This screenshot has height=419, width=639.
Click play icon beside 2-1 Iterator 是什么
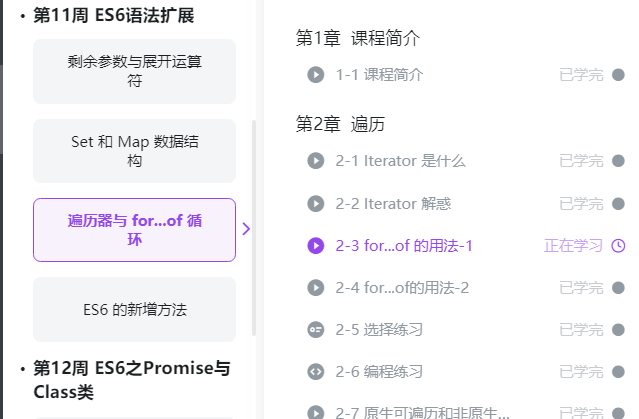[x=316, y=161]
